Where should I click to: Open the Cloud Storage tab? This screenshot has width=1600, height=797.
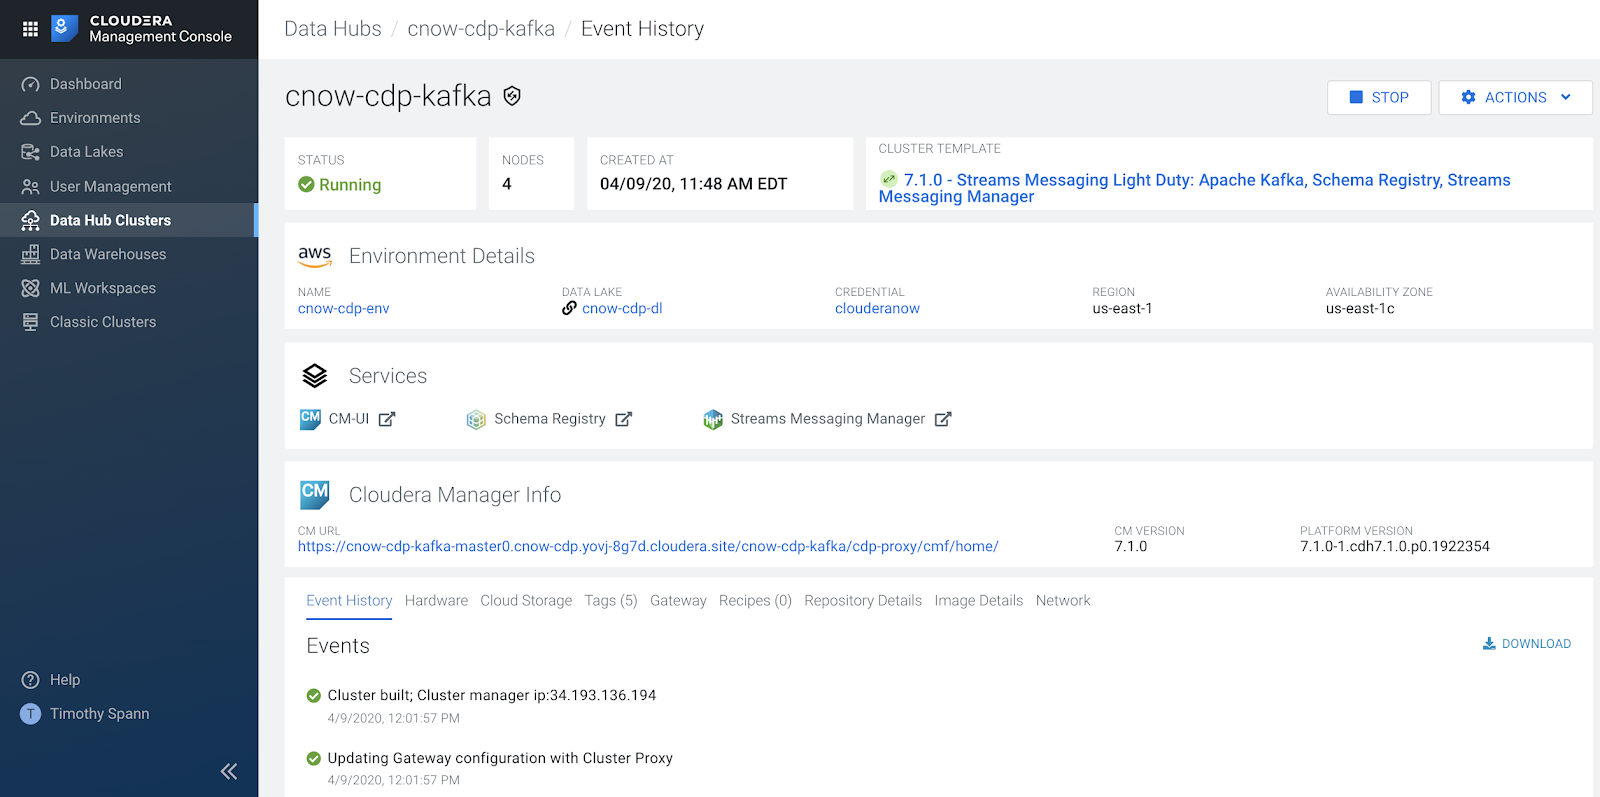pyautogui.click(x=526, y=600)
